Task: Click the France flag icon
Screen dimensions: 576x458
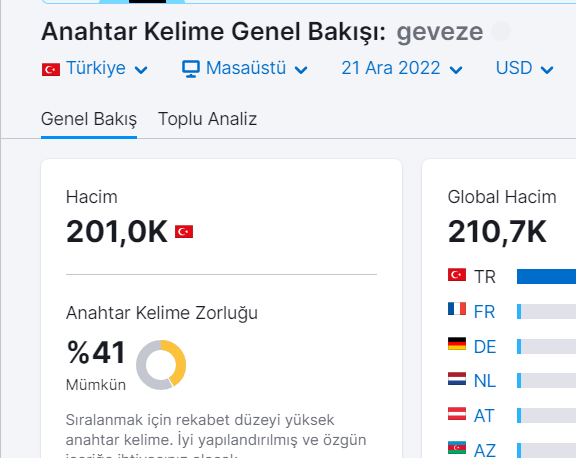Action: pyautogui.click(x=457, y=309)
